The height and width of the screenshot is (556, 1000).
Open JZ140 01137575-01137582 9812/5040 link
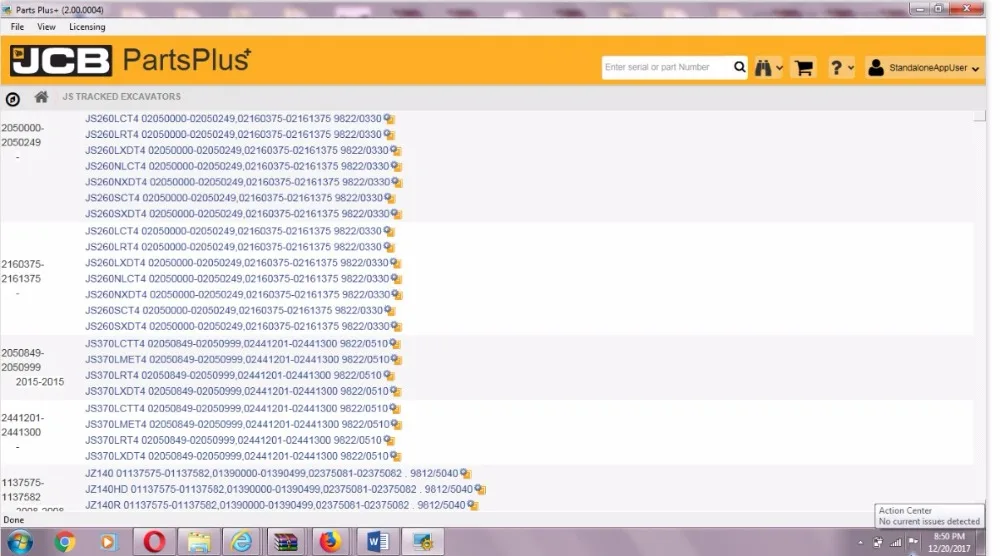point(272,474)
